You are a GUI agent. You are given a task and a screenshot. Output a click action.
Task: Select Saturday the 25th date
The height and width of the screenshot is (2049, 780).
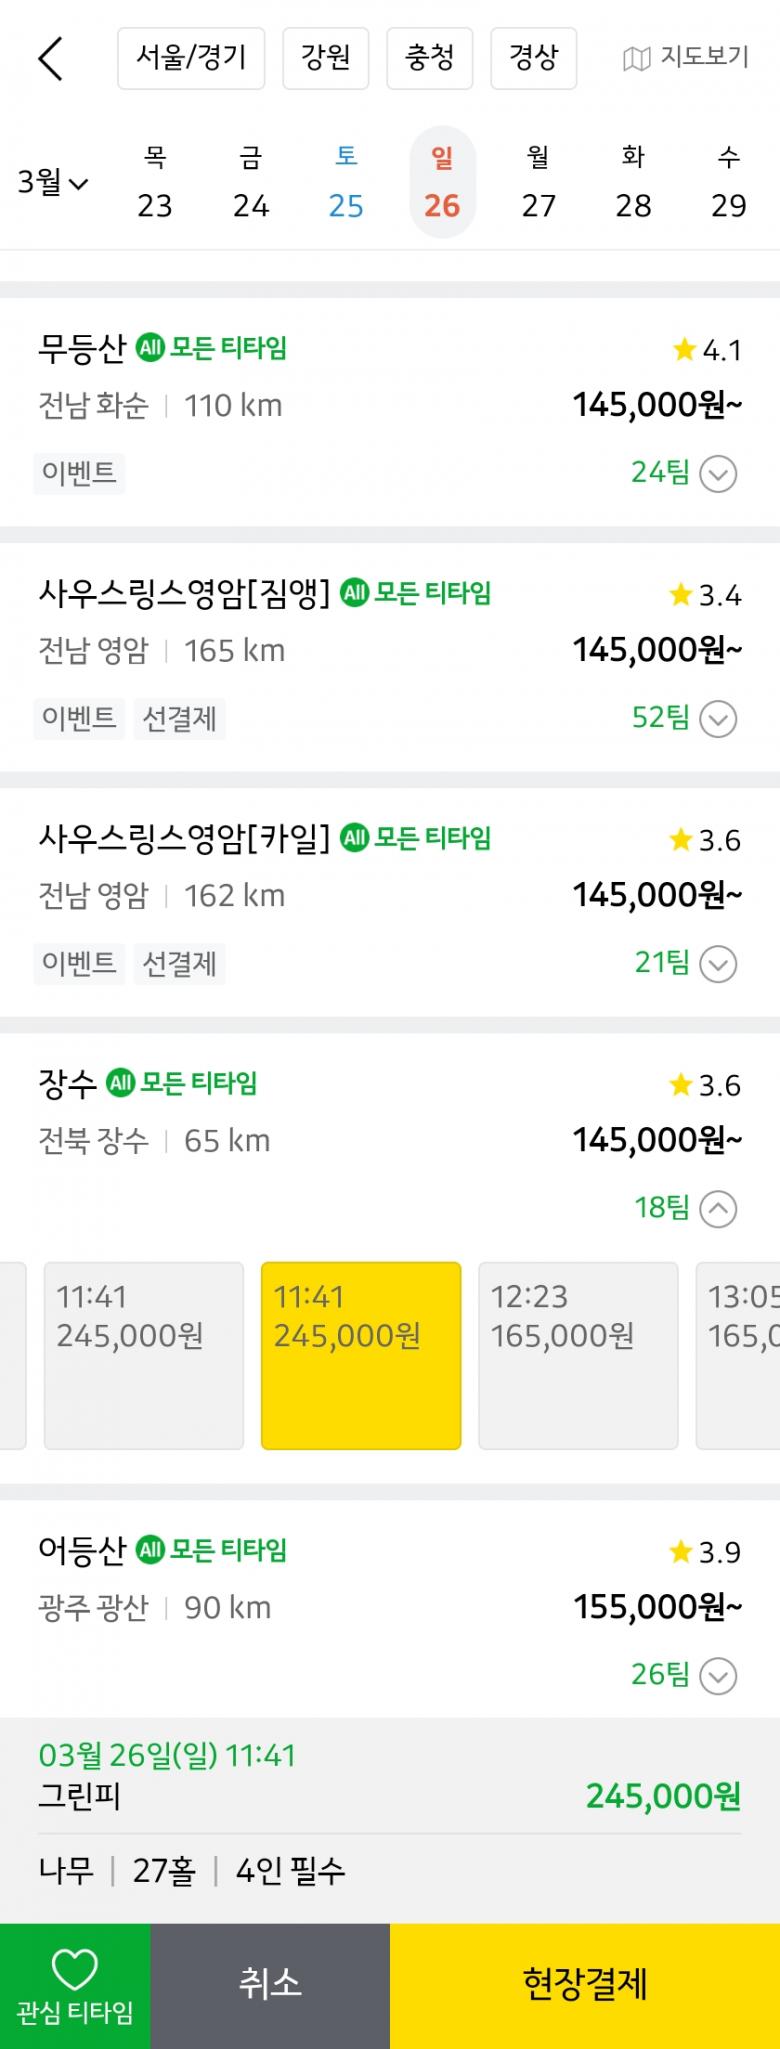346,182
